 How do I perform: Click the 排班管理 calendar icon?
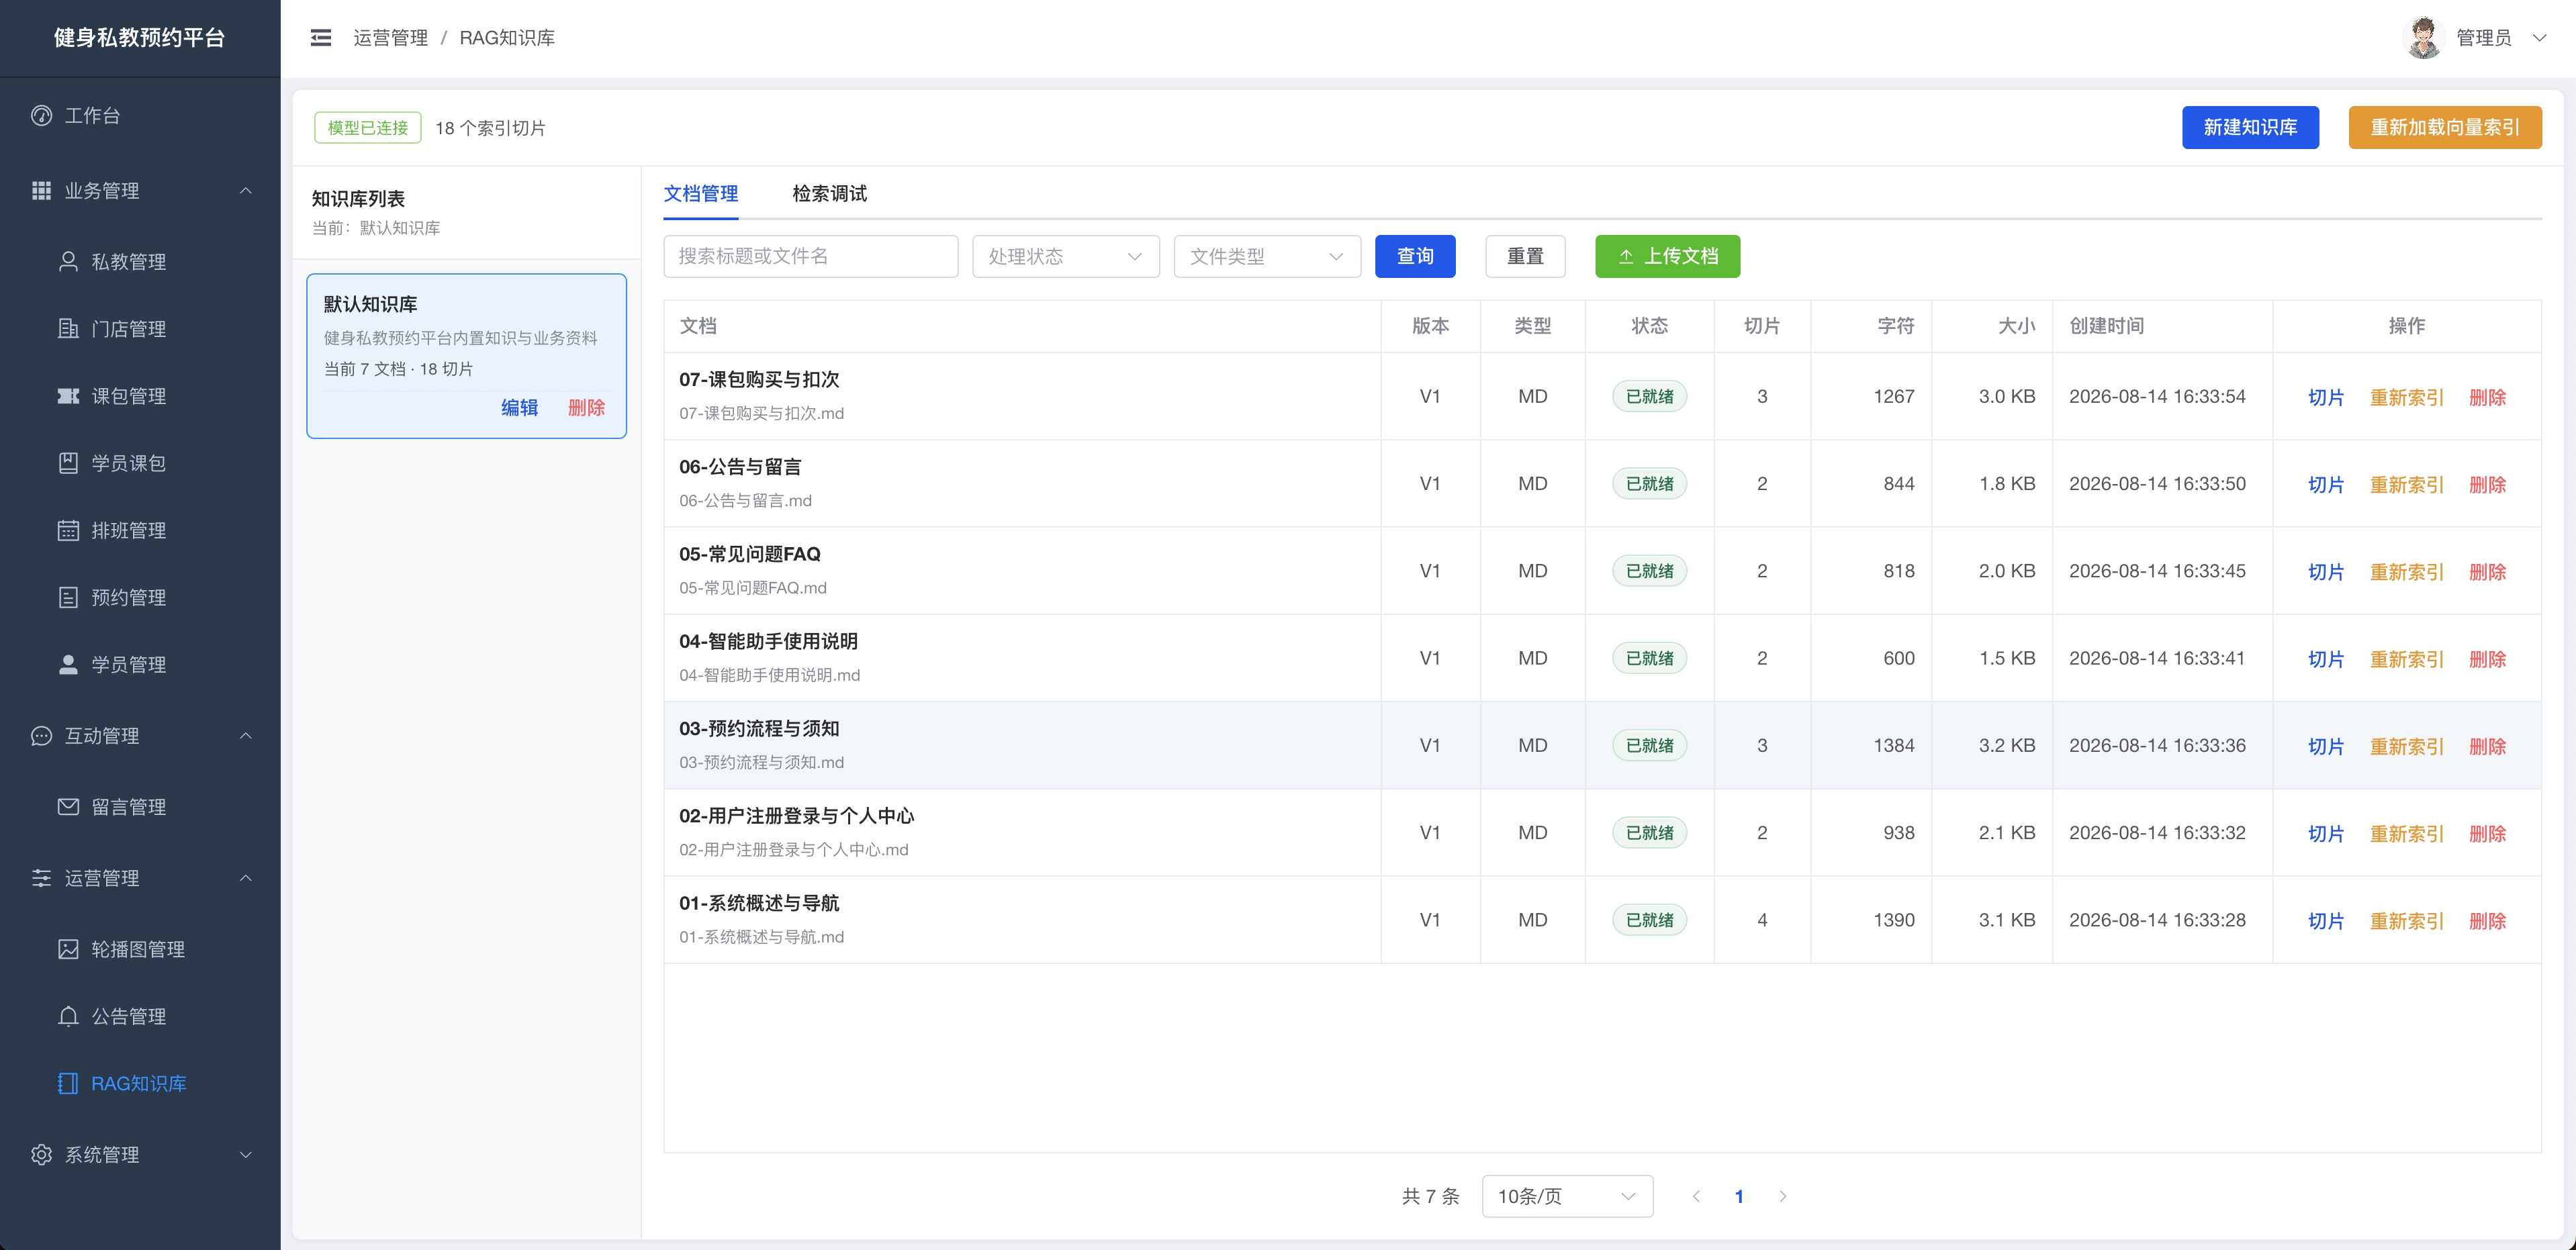tap(68, 530)
